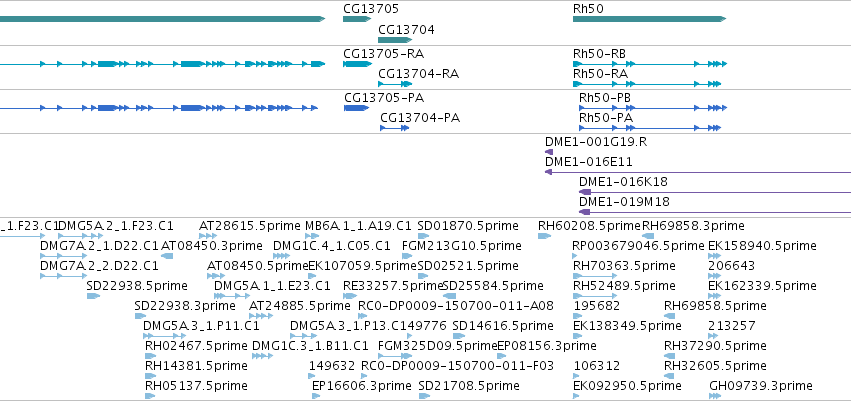Select the 149632 feature label

click(x=332, y=366)
